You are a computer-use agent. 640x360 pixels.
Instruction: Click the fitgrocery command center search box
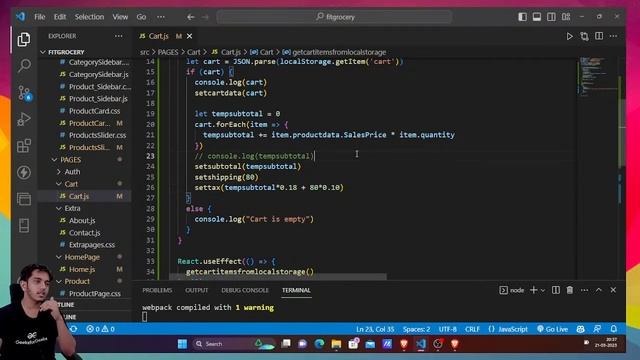coord(334,17)
